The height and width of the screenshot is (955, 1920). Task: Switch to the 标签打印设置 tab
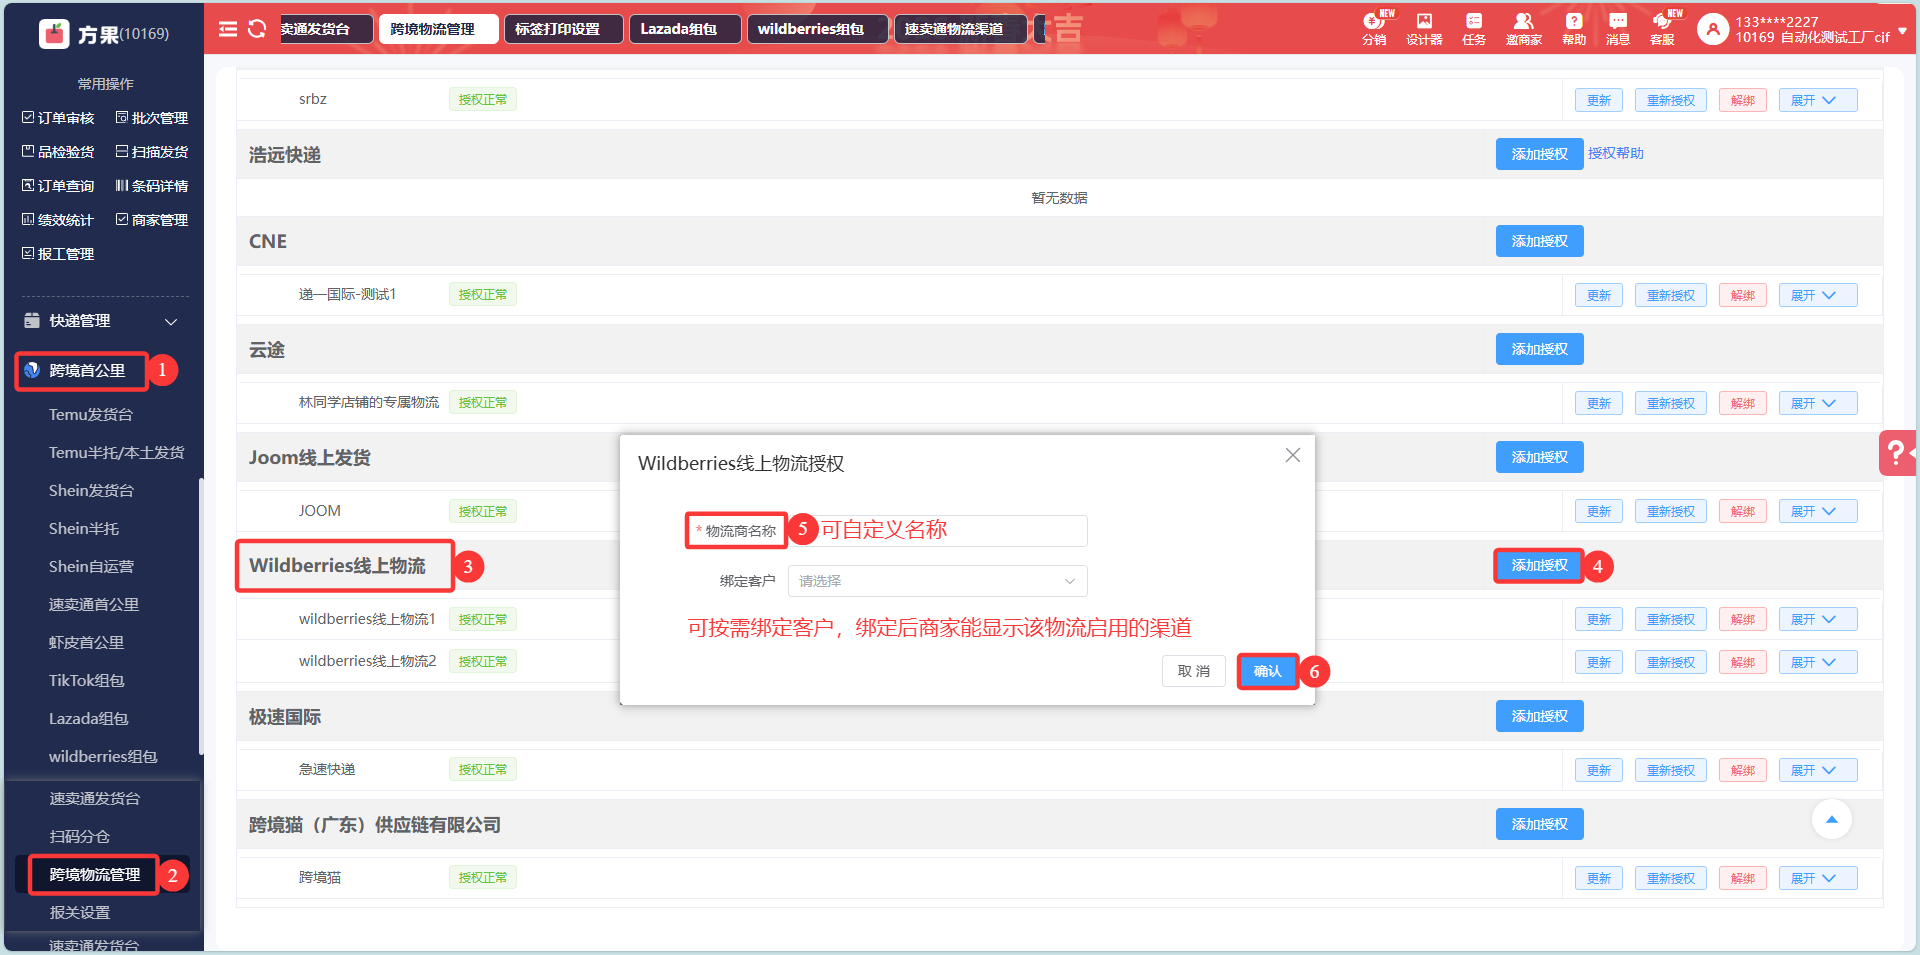tap(562, 29)
